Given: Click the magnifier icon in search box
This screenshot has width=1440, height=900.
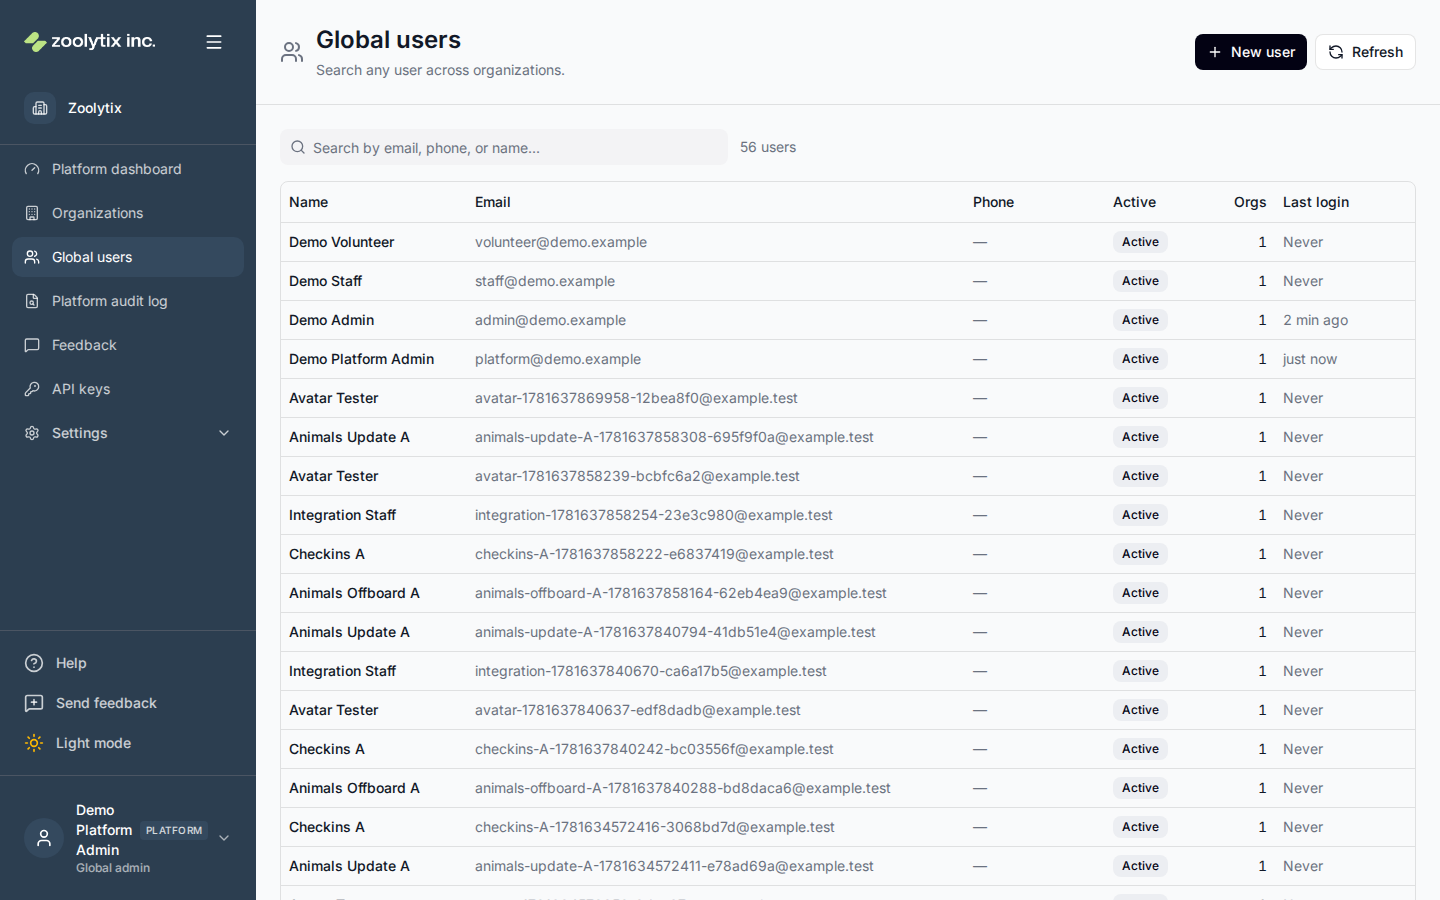Looking at the screenshot, I should click(x=298, y=147).
